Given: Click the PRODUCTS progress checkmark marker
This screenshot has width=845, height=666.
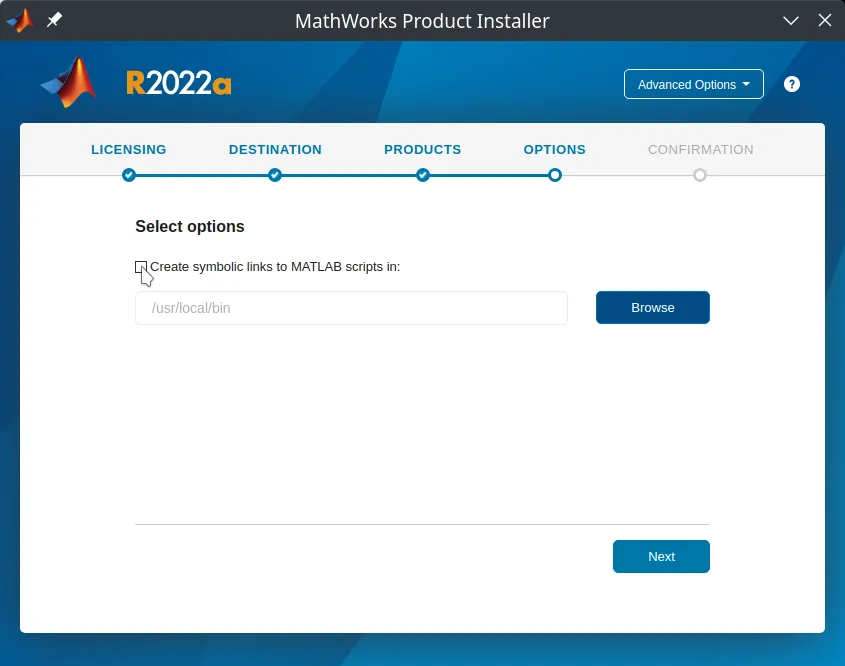Looking at the screenshot, I should [x=423, y=175].
